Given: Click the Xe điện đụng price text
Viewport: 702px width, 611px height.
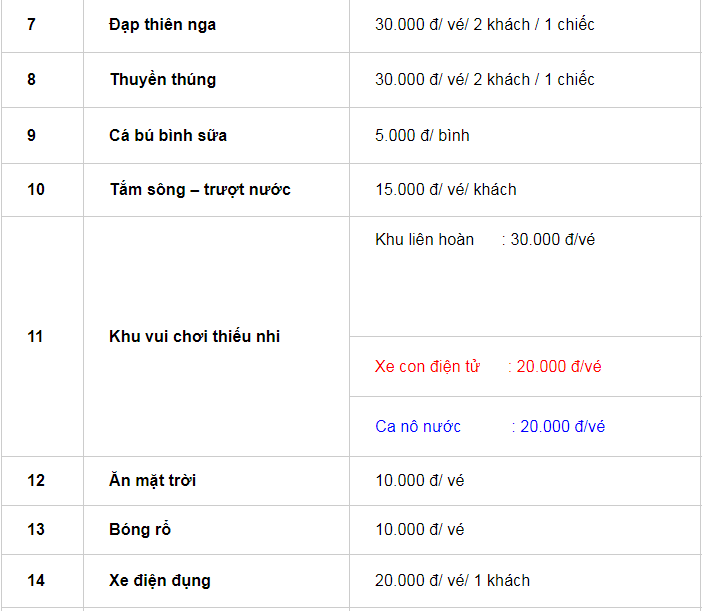Looking at the screenshot, I should pos(452,580).
